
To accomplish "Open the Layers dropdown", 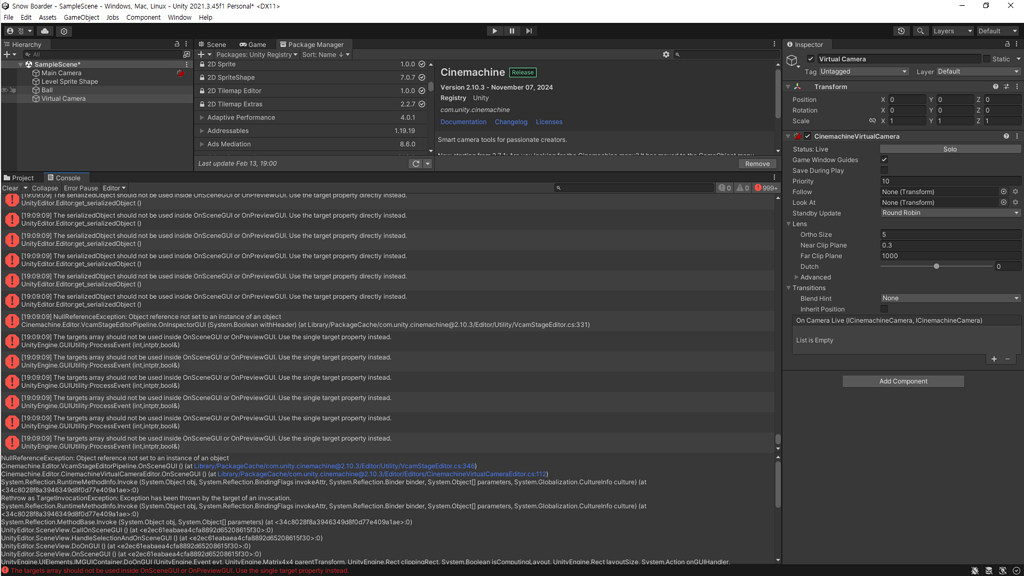I will (x=952, y=31).
